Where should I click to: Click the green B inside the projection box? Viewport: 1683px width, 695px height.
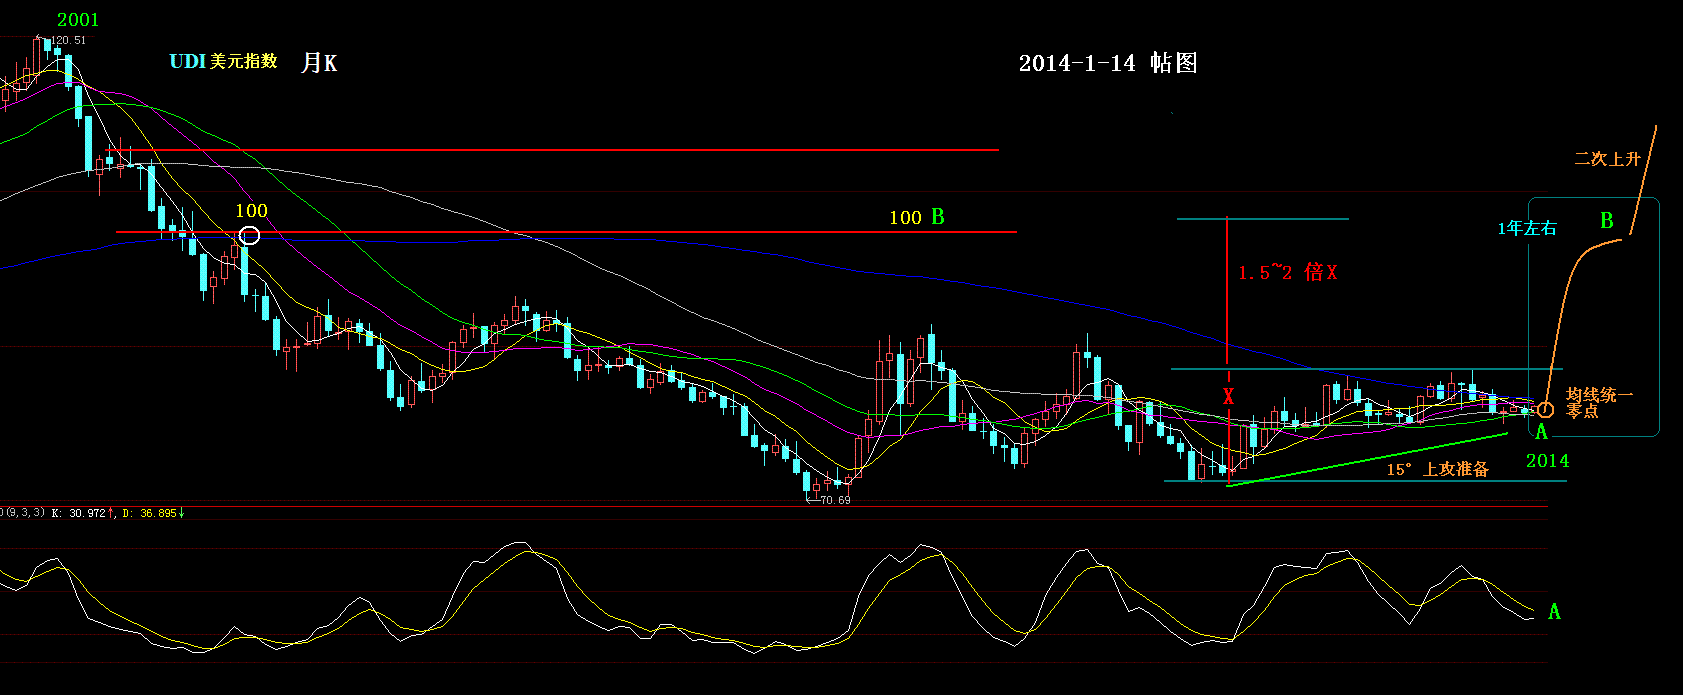1607,221
